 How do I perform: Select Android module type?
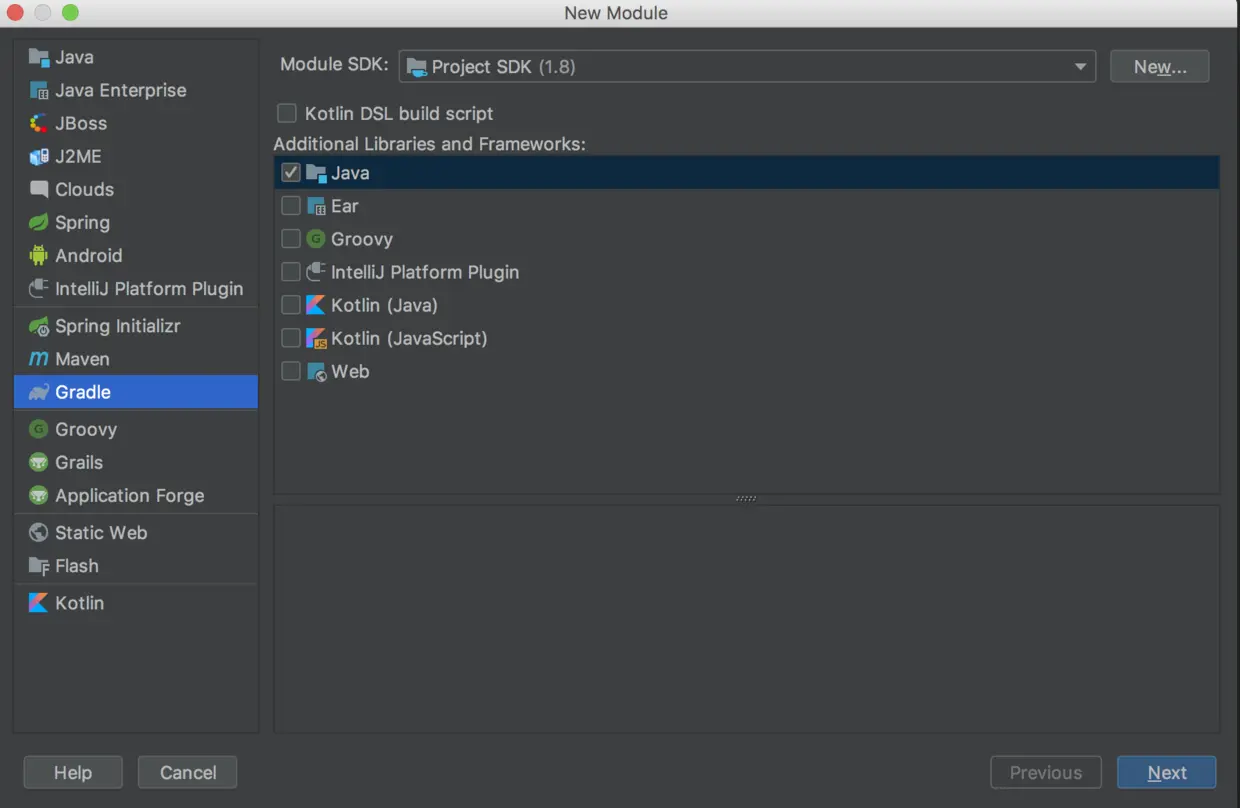[135, 255]
